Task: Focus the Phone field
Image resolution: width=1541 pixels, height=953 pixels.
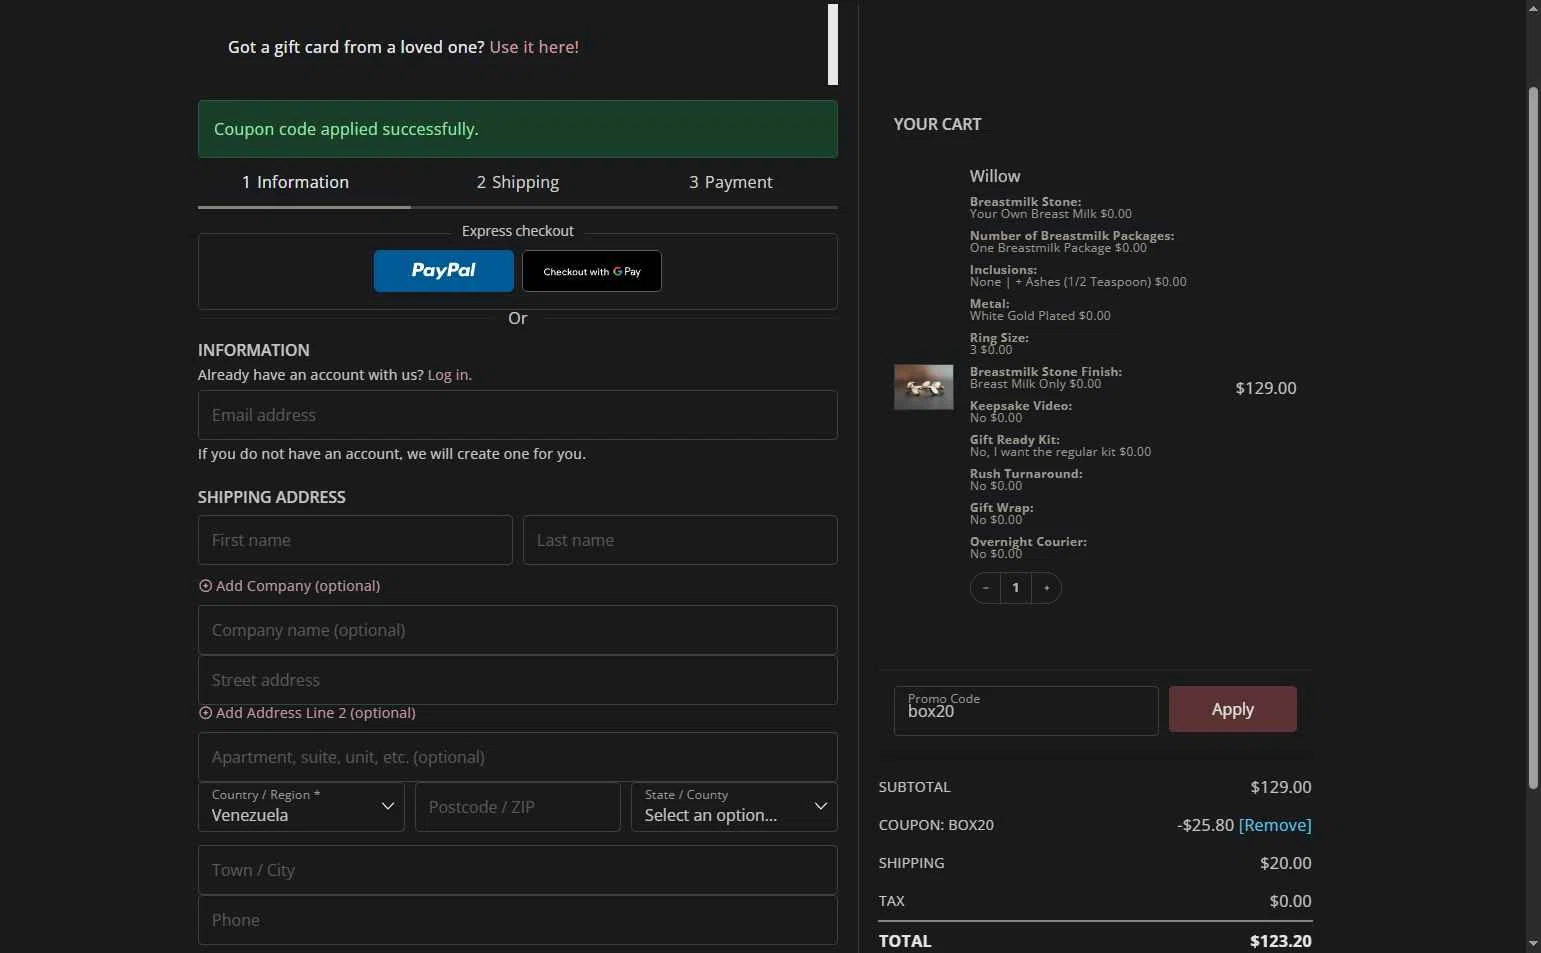Action: pos(518,920)
